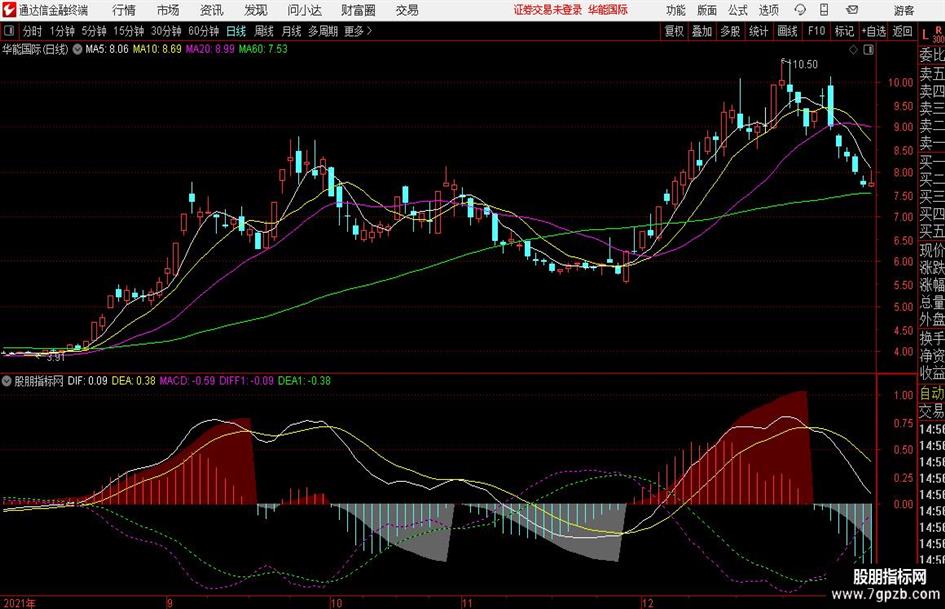Screen dimensions: 945x609
Task: Click the 统计 statistics button
Action: [758, 31]
